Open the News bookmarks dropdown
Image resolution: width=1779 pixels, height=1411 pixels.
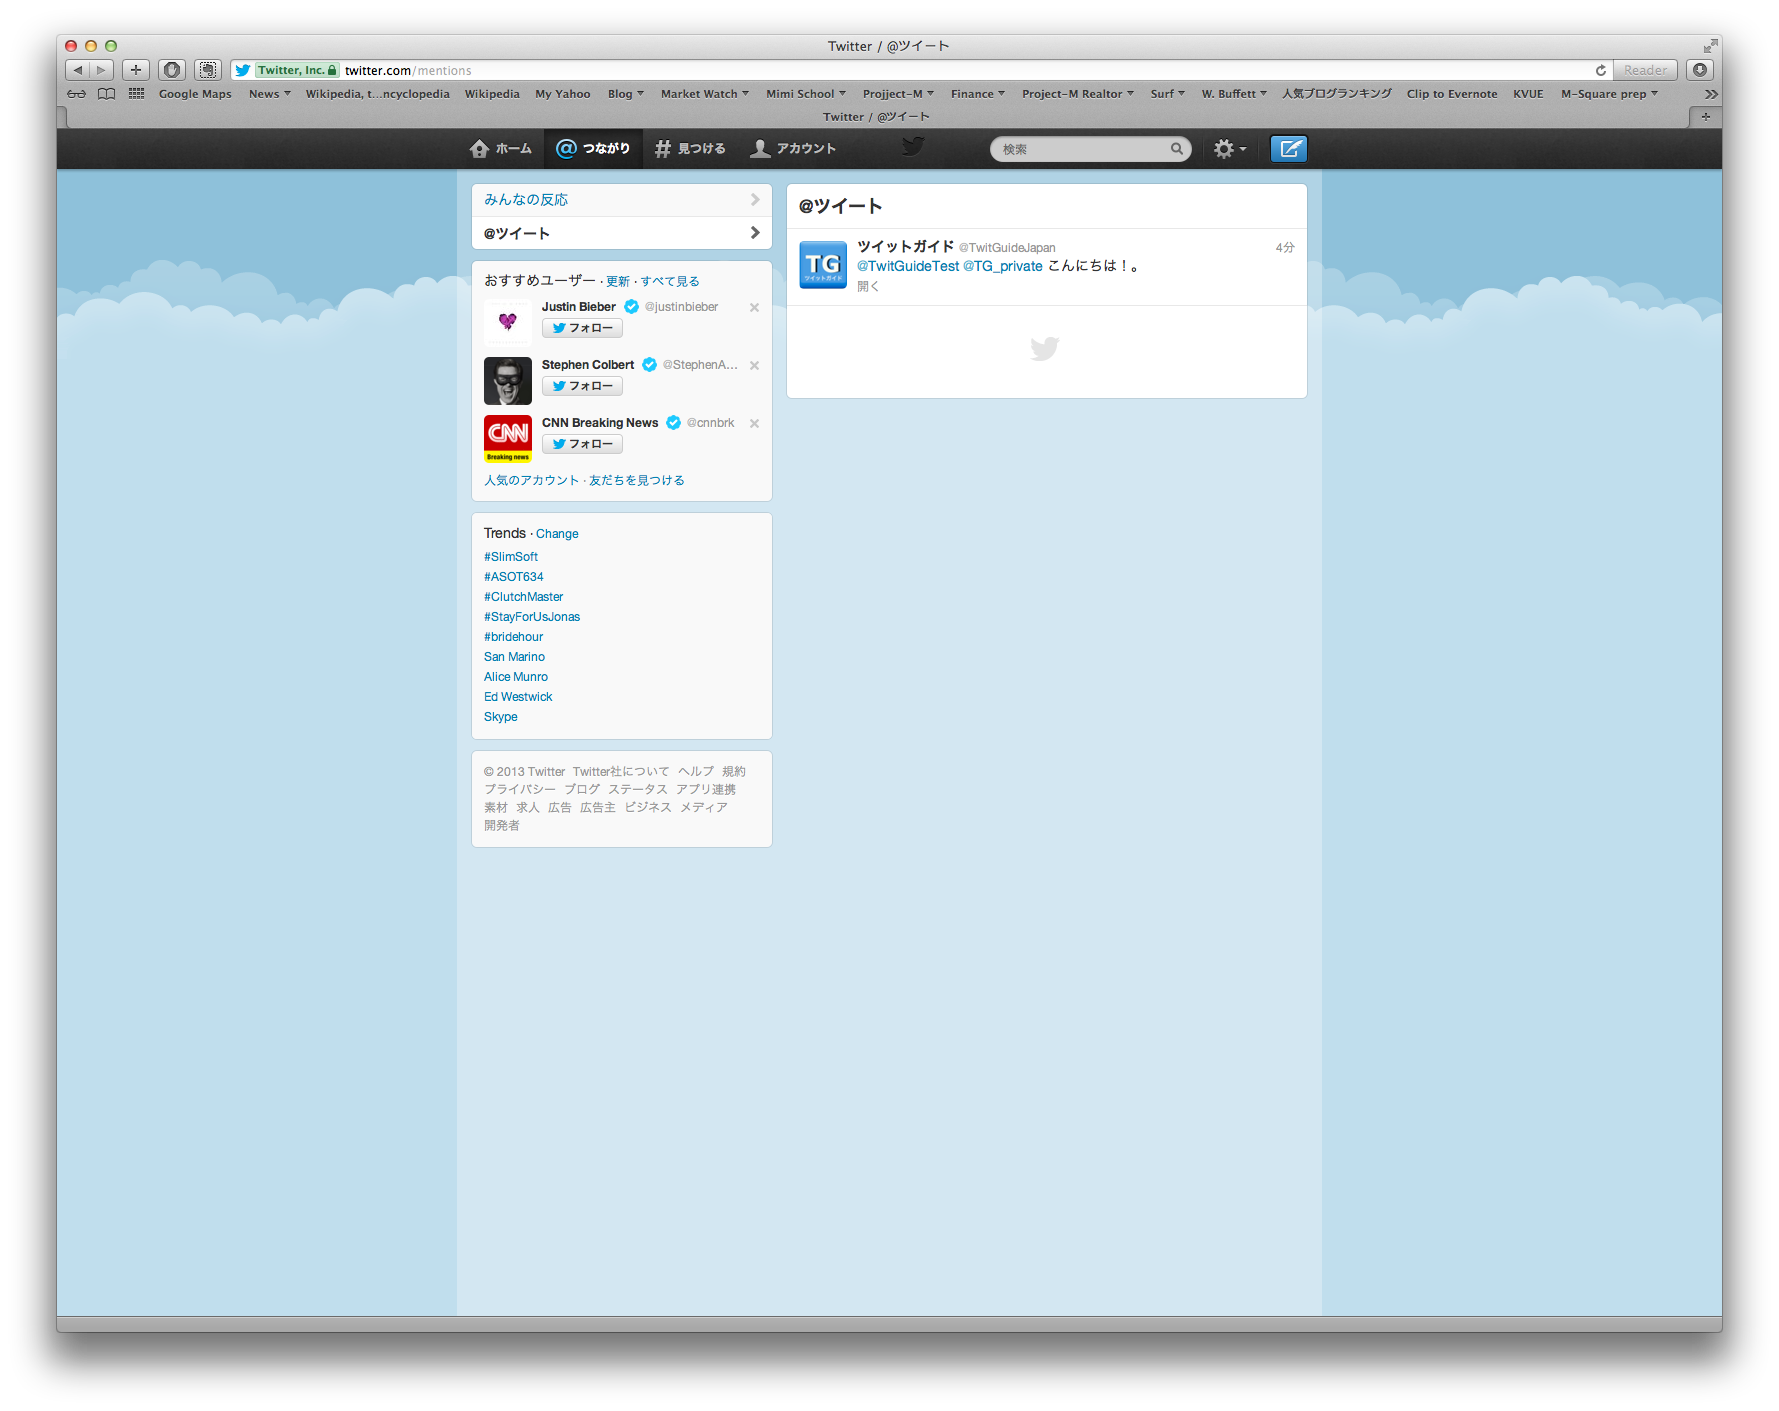pos(270,94)
